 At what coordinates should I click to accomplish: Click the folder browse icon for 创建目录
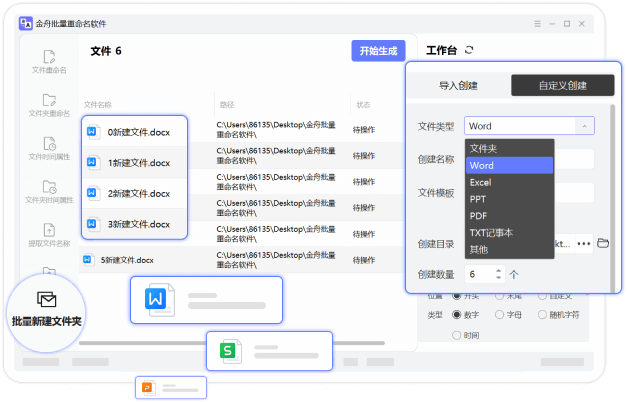tap(603, 243)
